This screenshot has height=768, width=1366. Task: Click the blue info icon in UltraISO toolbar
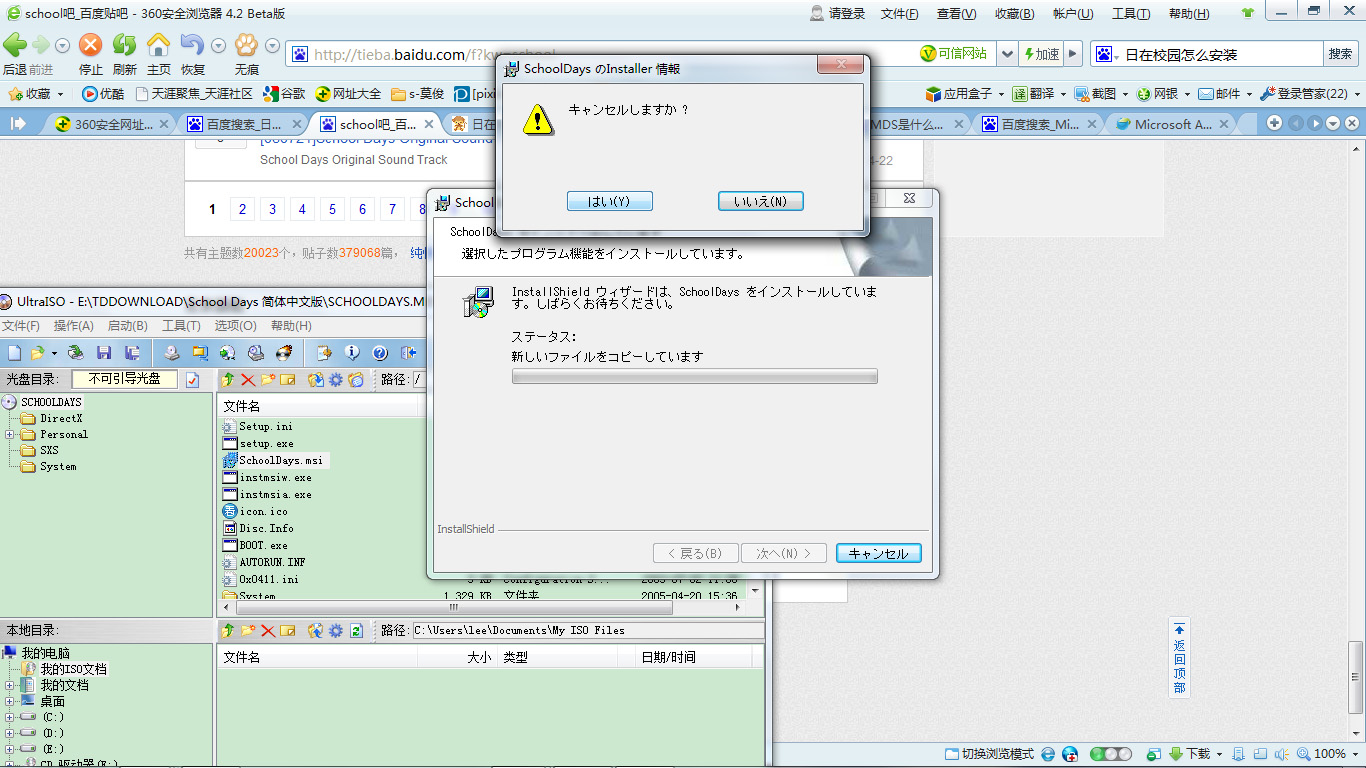[x=352, y=353]
